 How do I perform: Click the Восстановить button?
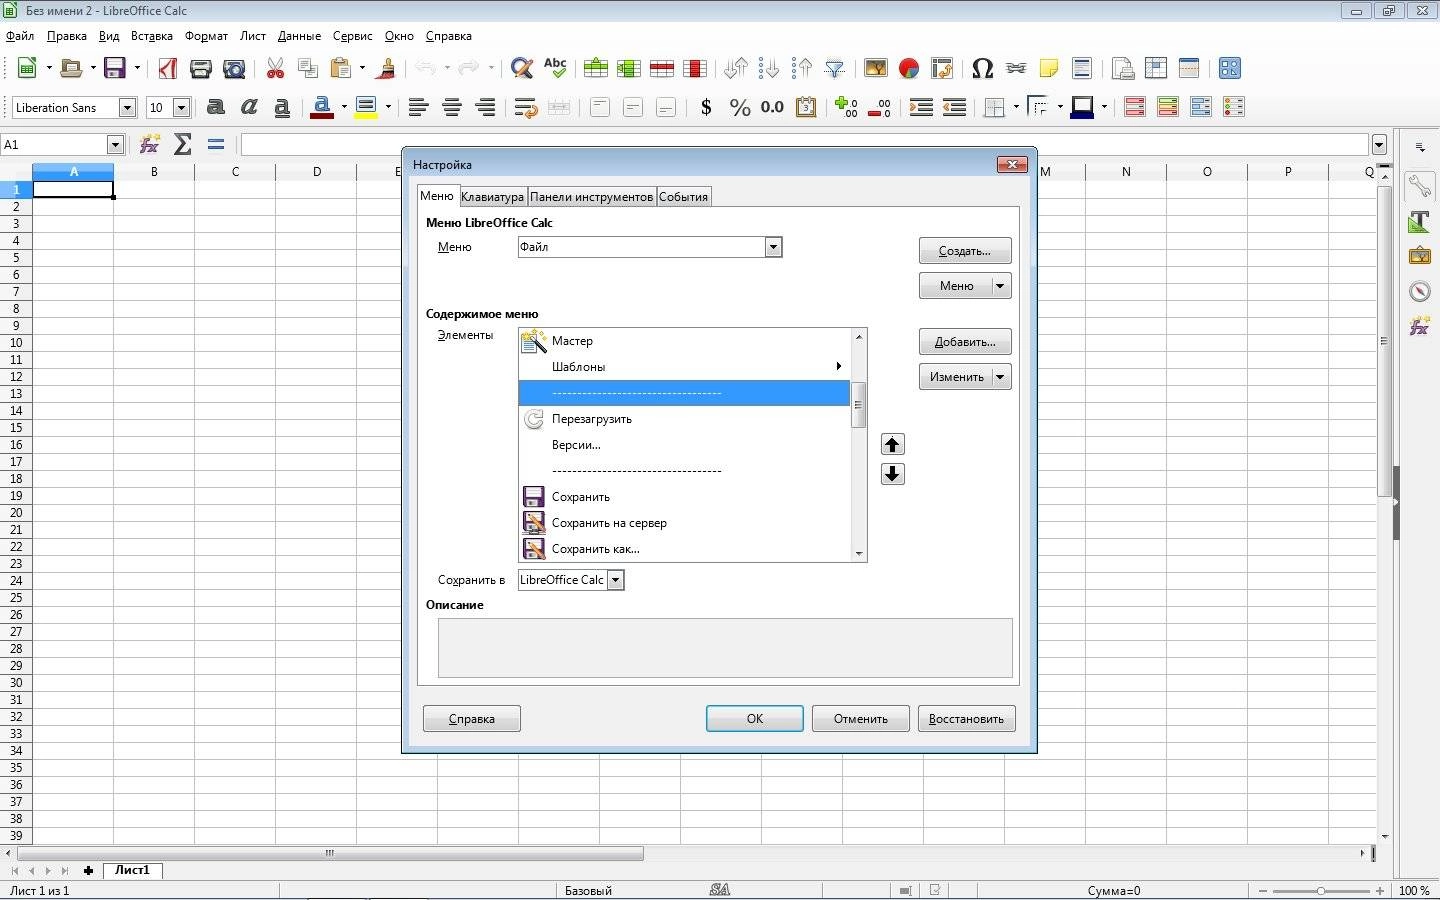tap(967, 719)
